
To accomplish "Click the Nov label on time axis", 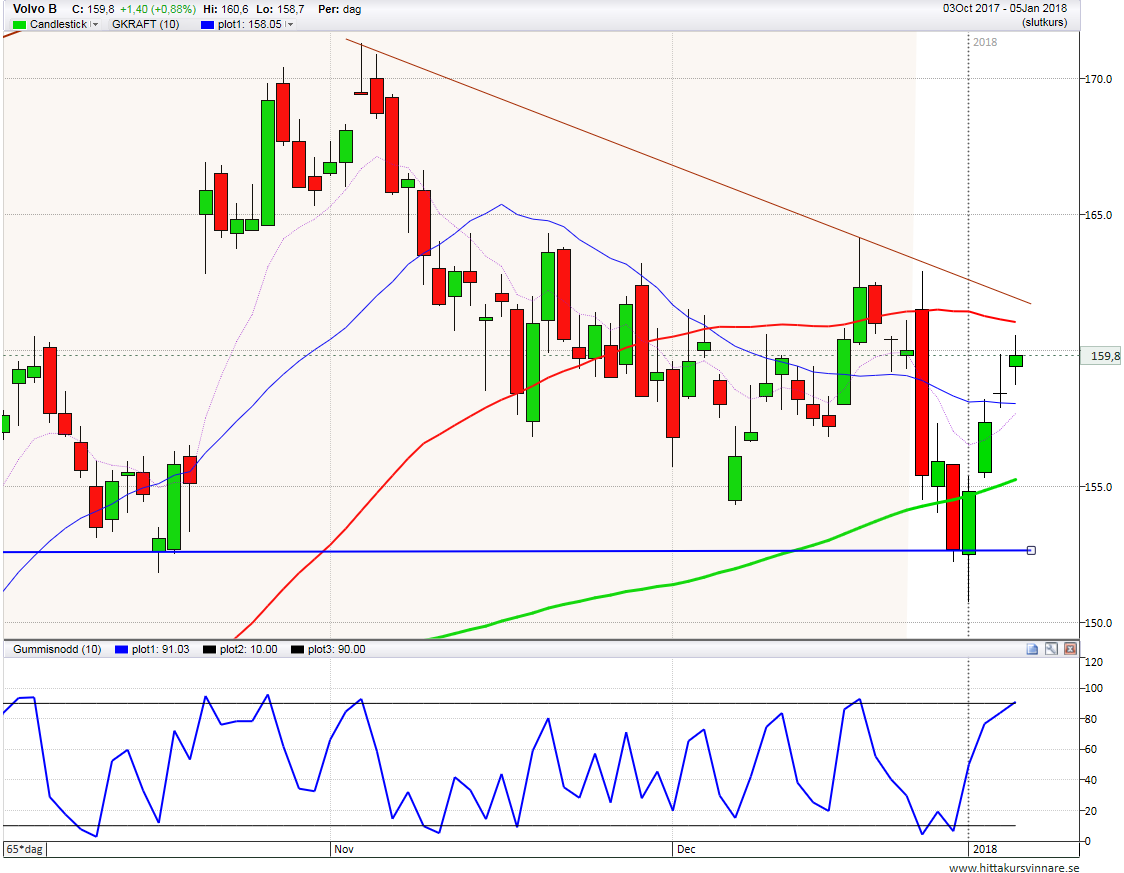I will (344, 849).
